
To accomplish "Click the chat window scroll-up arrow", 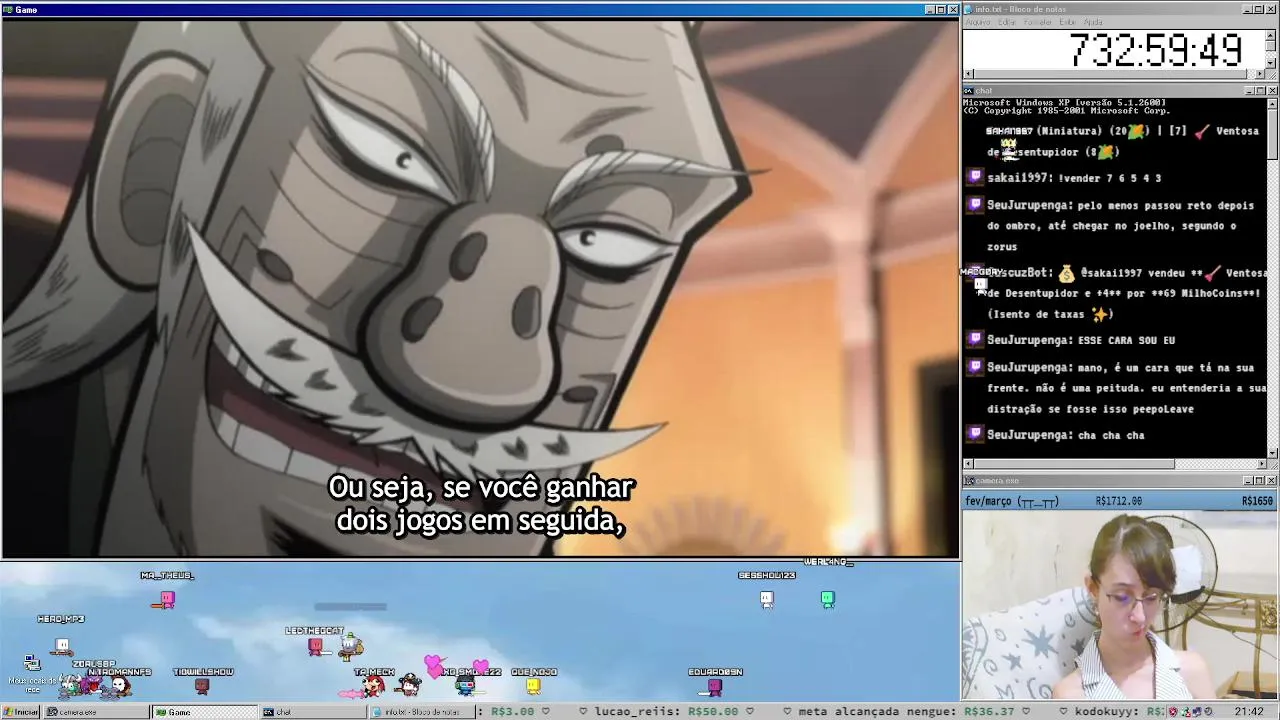I will 1272,103.
